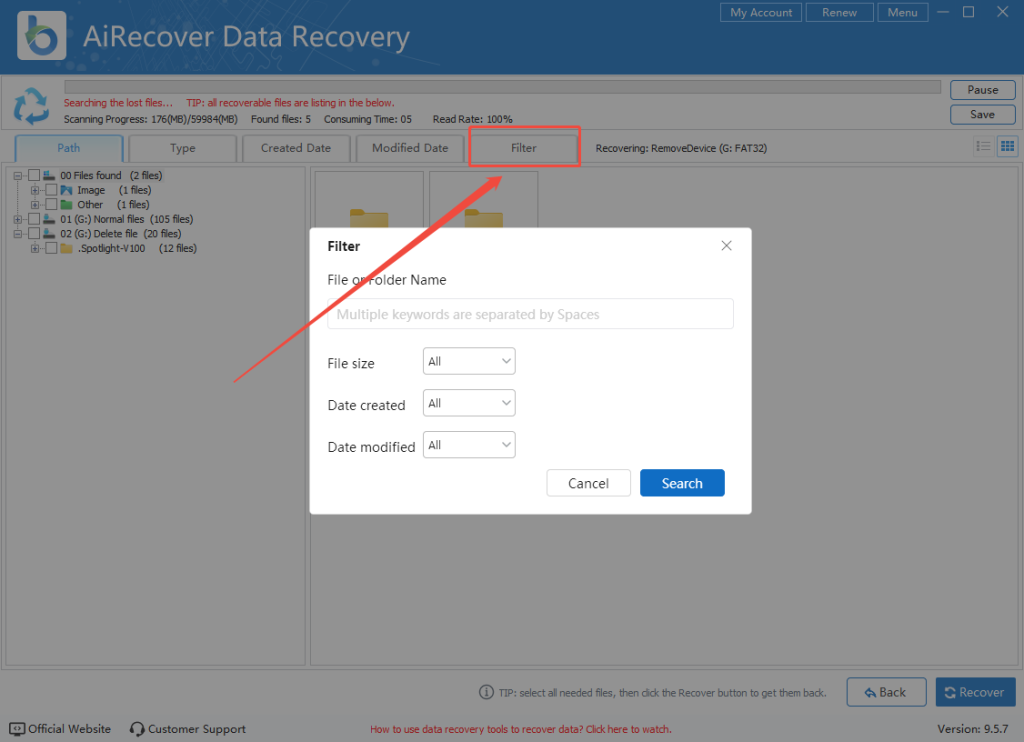Expand the 01 (G:) Normal files node
The height and width of the screenshot is (742, 1024).
tap(17, 219)
